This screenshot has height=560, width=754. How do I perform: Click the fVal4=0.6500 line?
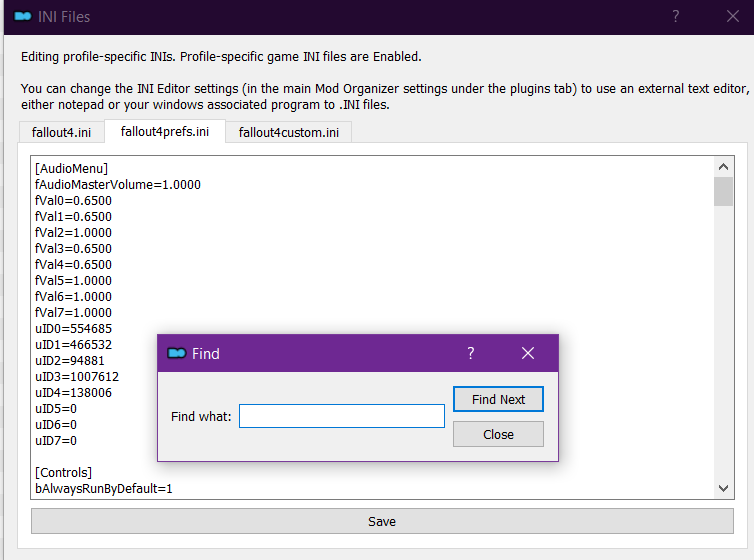click(x=73, y=265)
